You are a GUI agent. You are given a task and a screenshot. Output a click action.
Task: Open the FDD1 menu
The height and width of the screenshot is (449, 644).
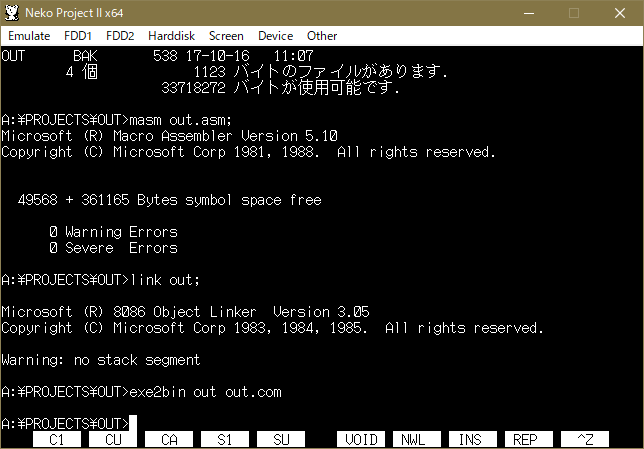[x=78, y=36]
